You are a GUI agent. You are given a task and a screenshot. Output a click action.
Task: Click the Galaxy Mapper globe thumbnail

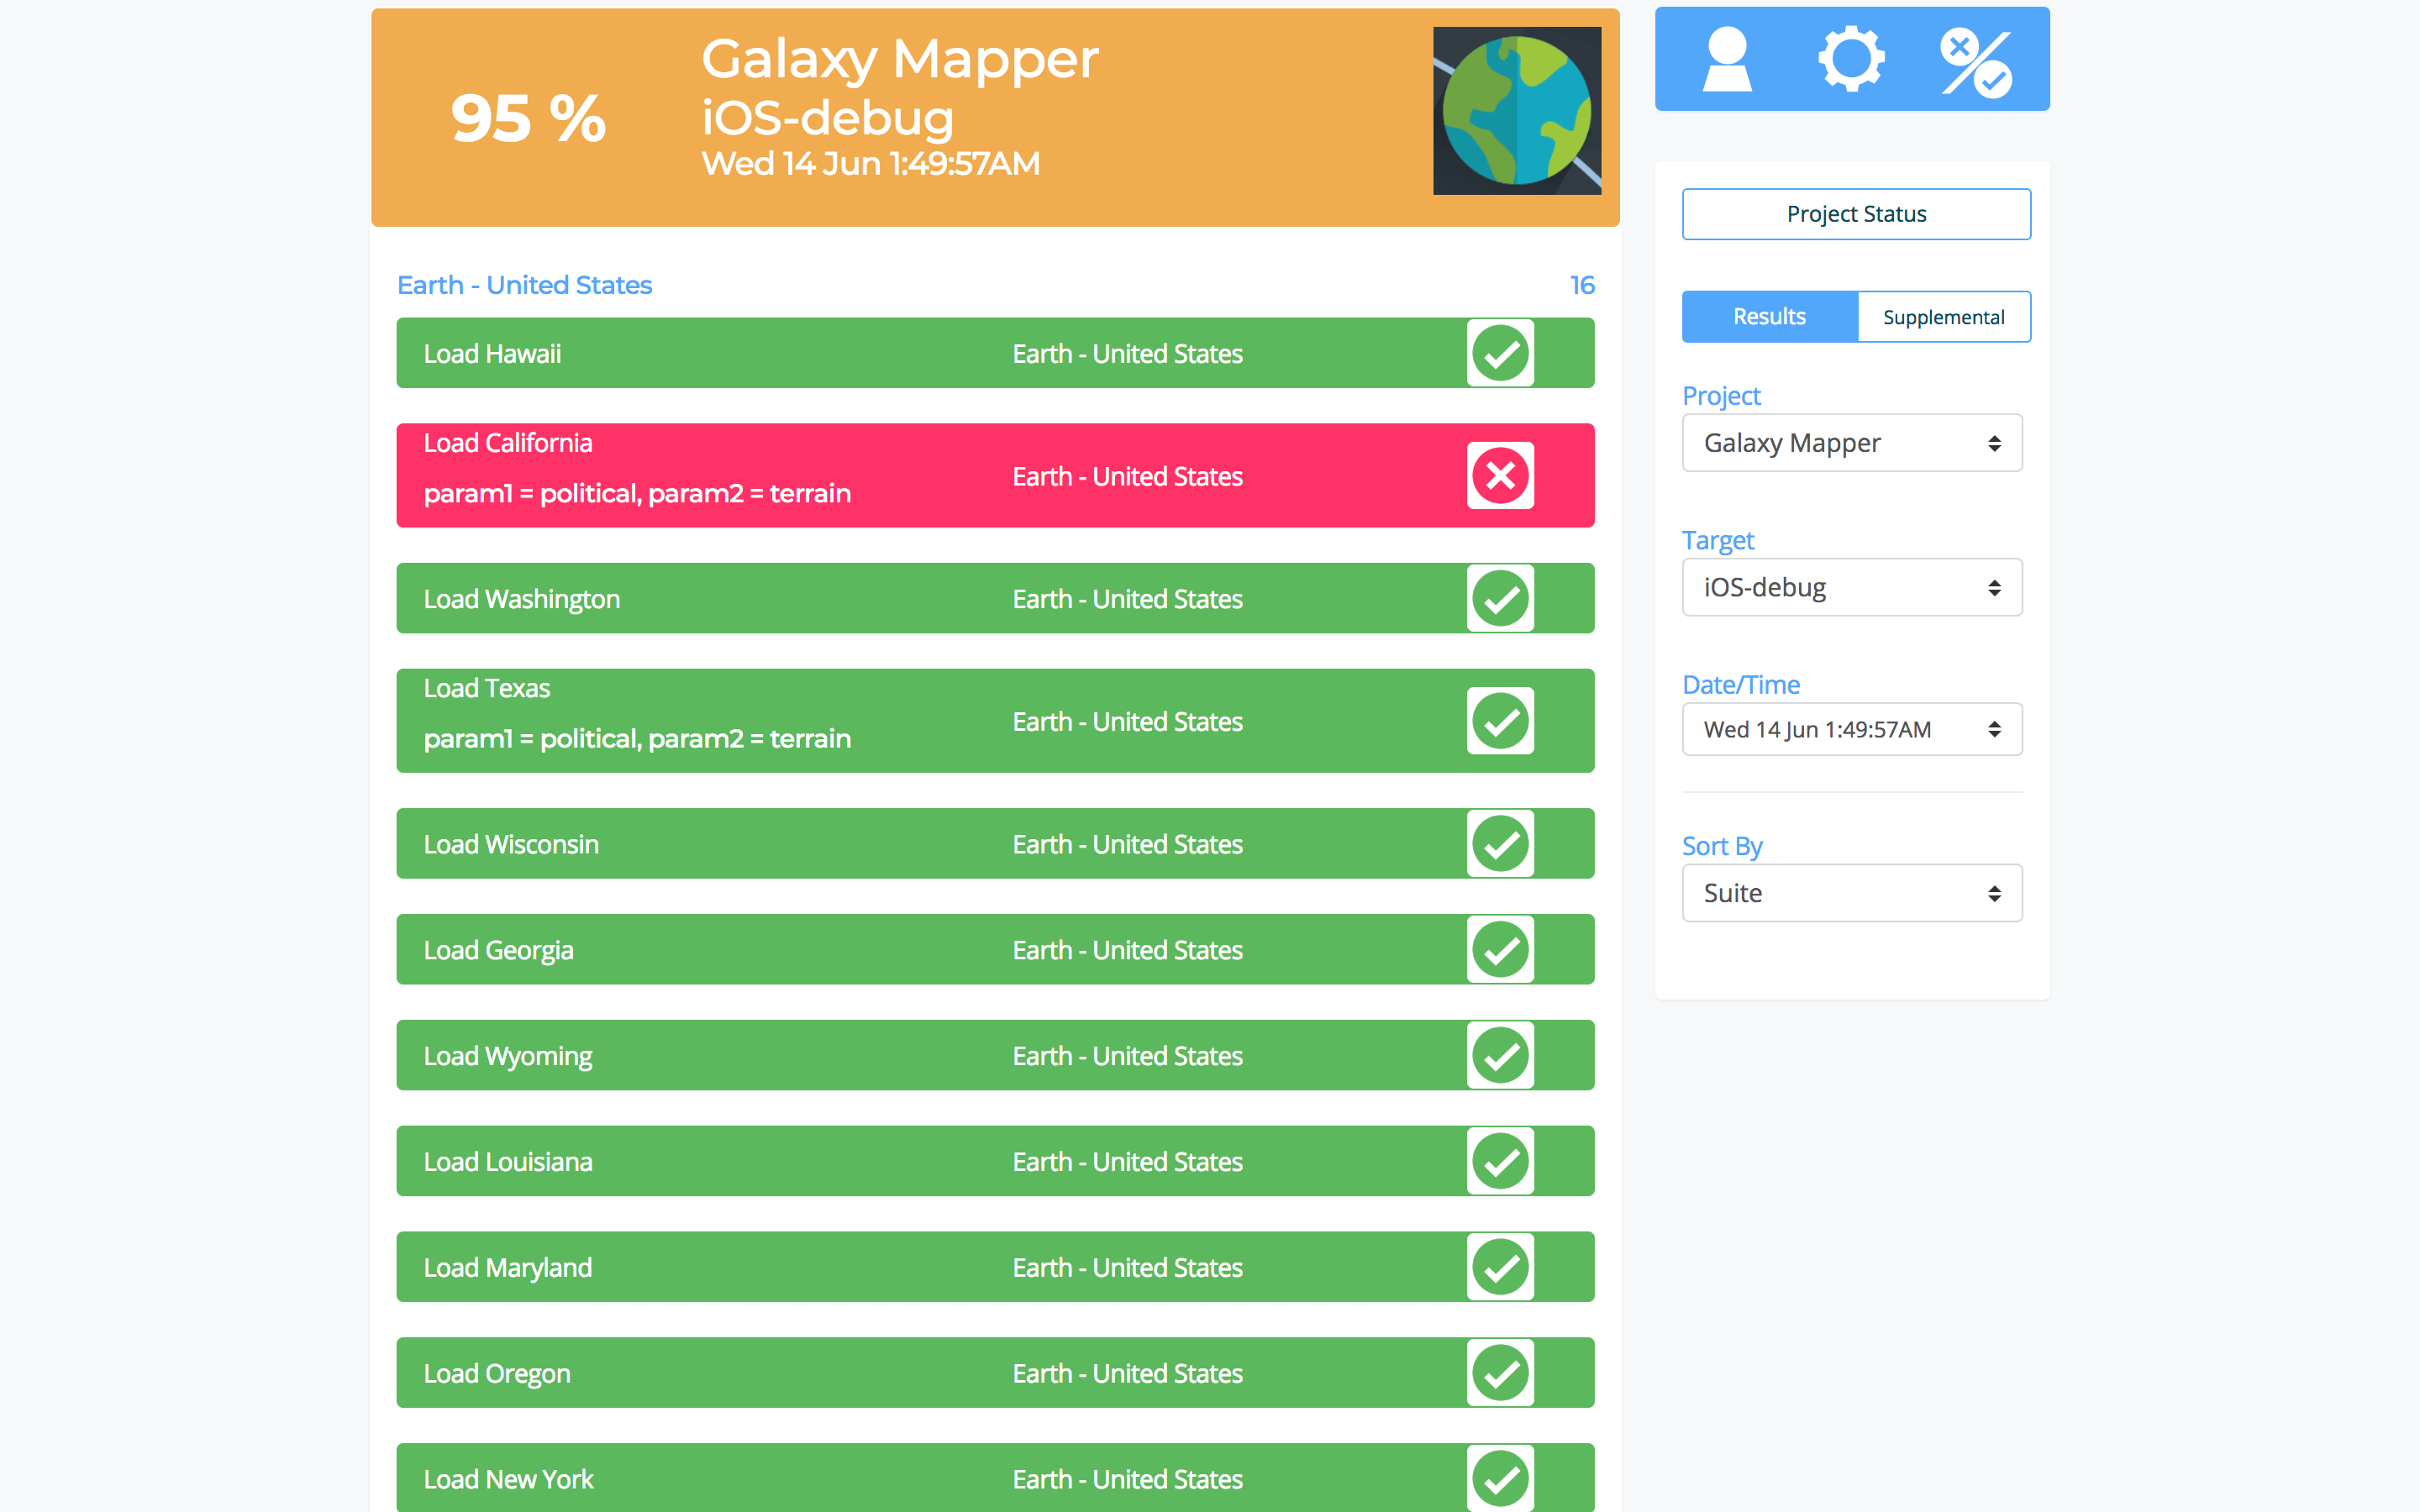(1517, 111)
